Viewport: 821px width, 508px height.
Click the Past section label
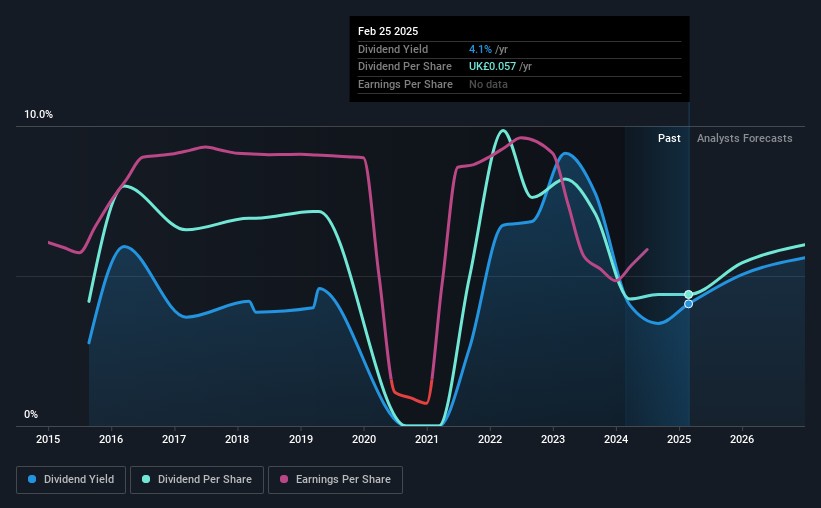coord(669,138)
